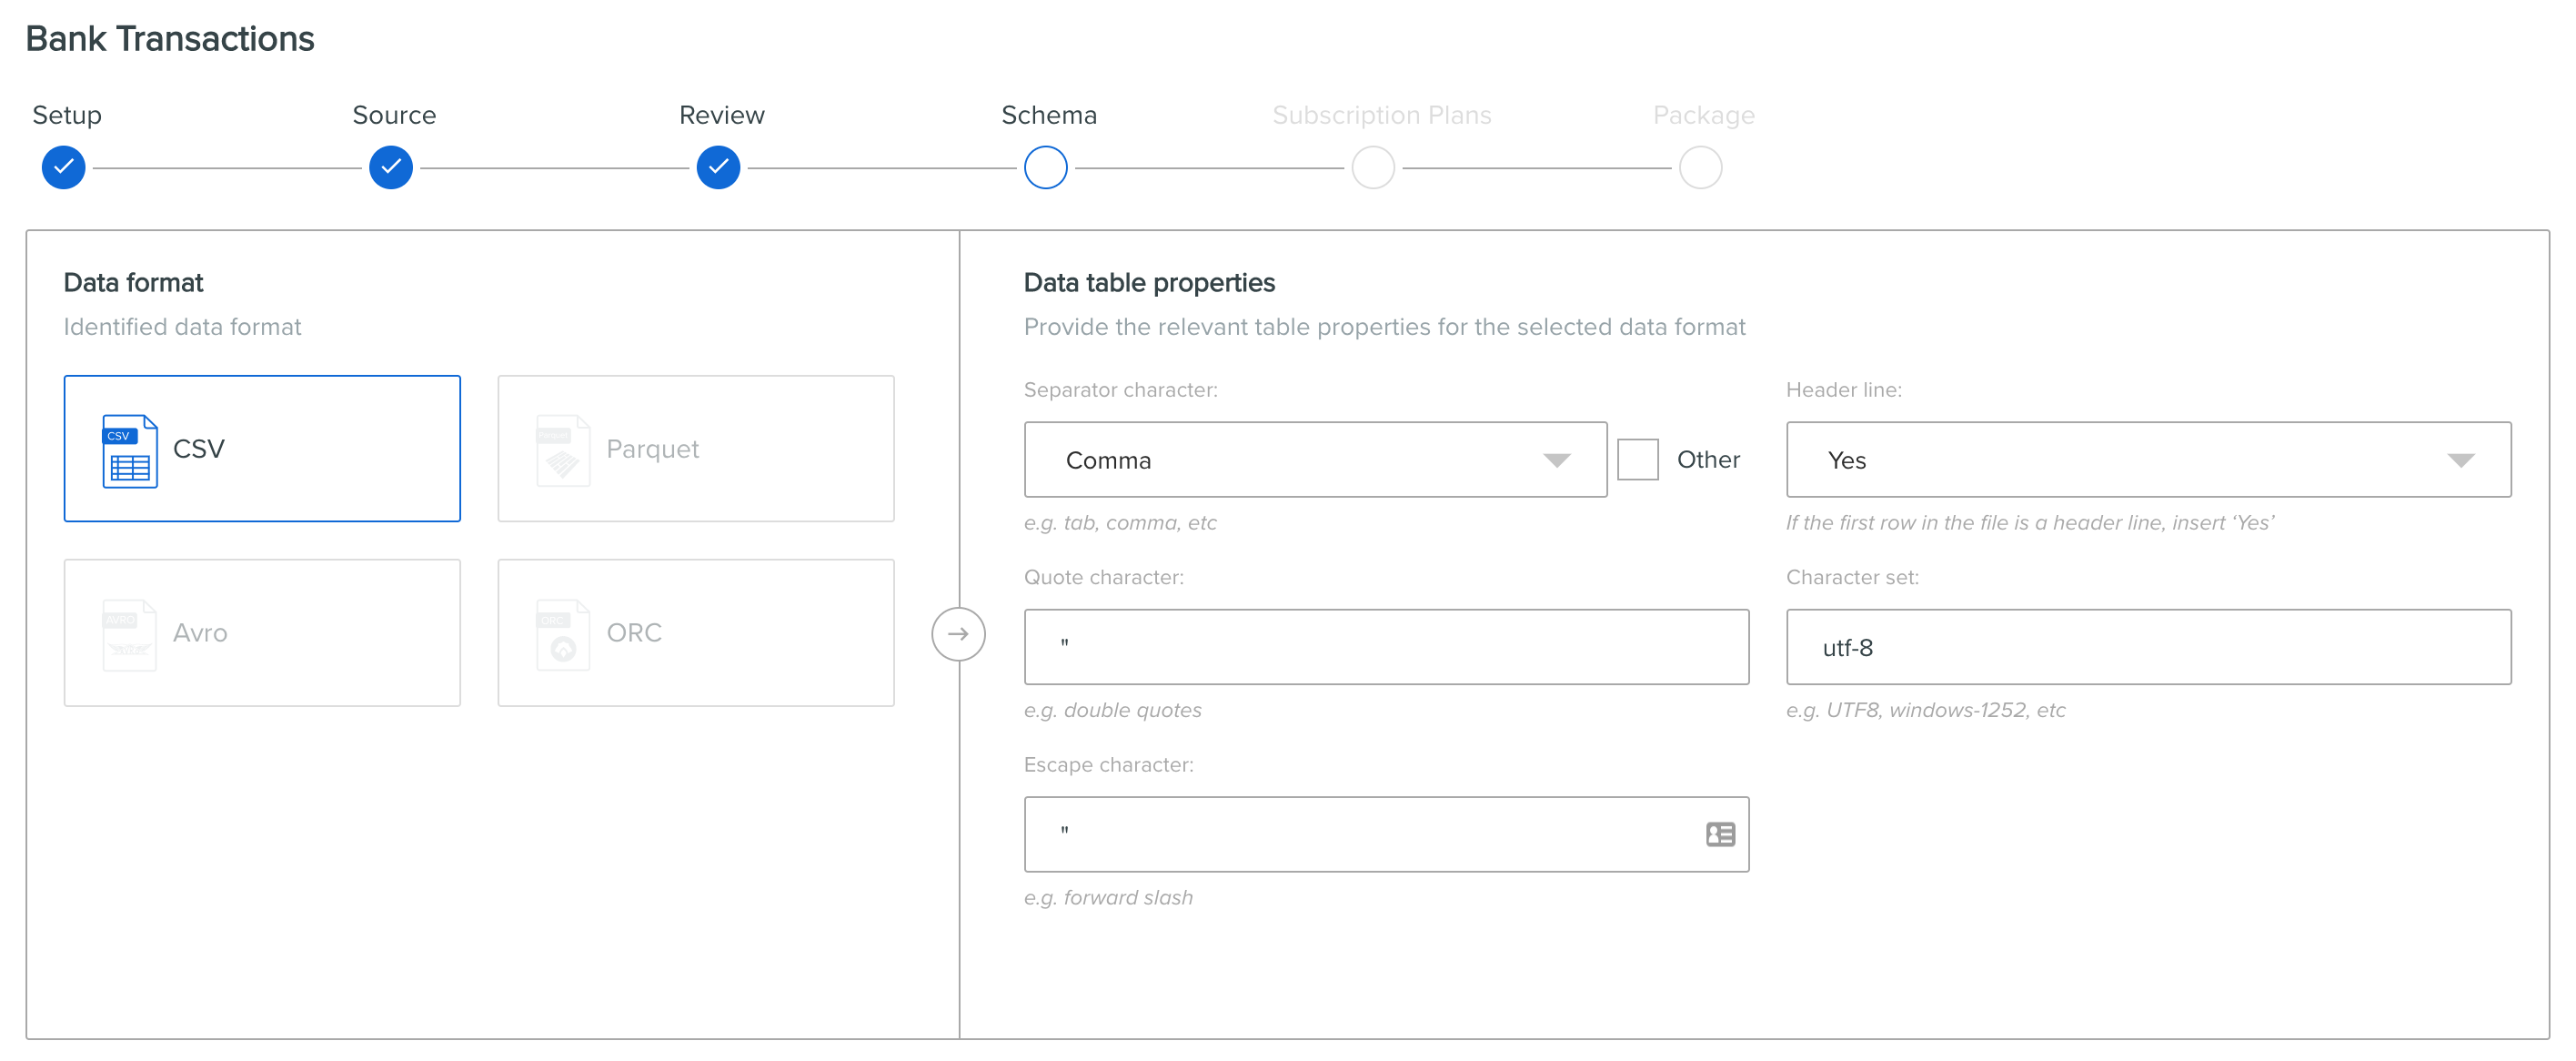The image size is (2576, 1061).
Task: Click into the Character set utf-8 field
Action: coord(2148,647)
